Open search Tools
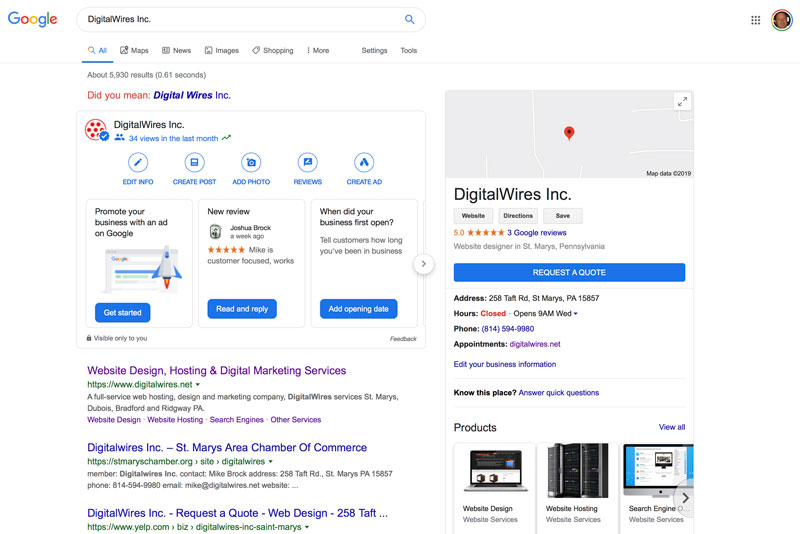The image size is (800, 534). [x=409, y=50]
